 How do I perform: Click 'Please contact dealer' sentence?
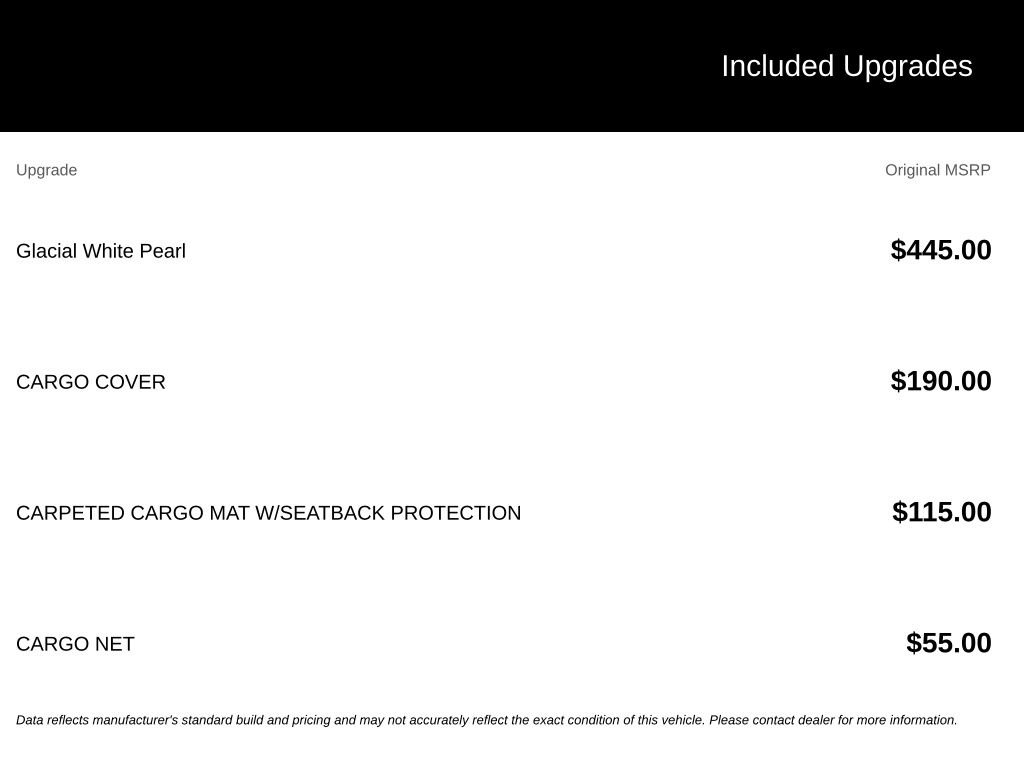click(833, 720)
